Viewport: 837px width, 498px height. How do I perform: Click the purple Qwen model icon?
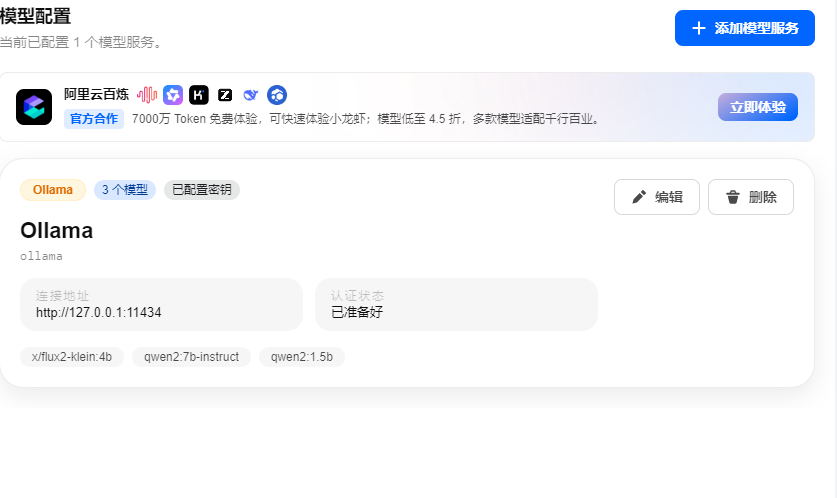173,95
